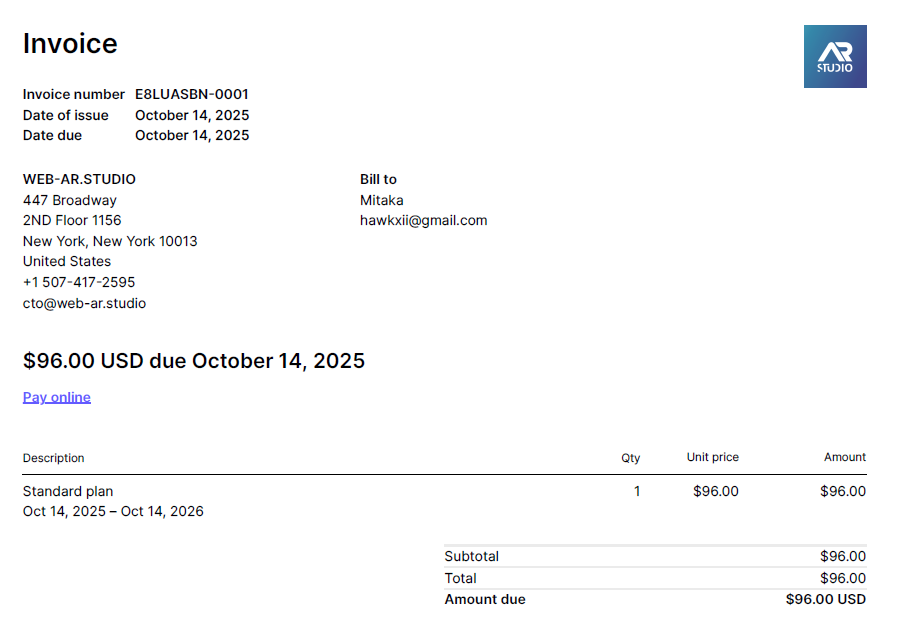The width and height of the screenshot is (902, 617).
Task: Click the Amount column header
Action: click(x=844, y=457)
